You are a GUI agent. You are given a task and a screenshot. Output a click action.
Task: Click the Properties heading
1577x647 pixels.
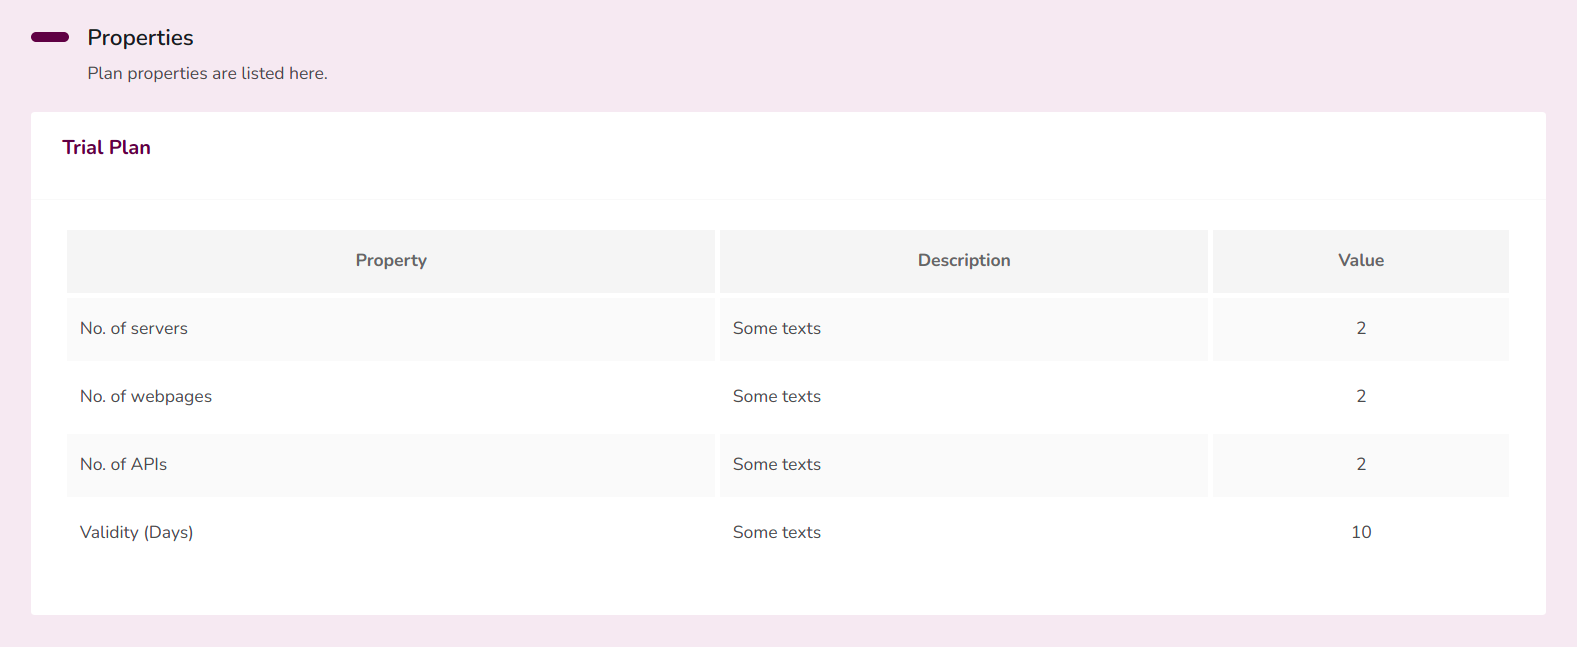coord(140,37)
